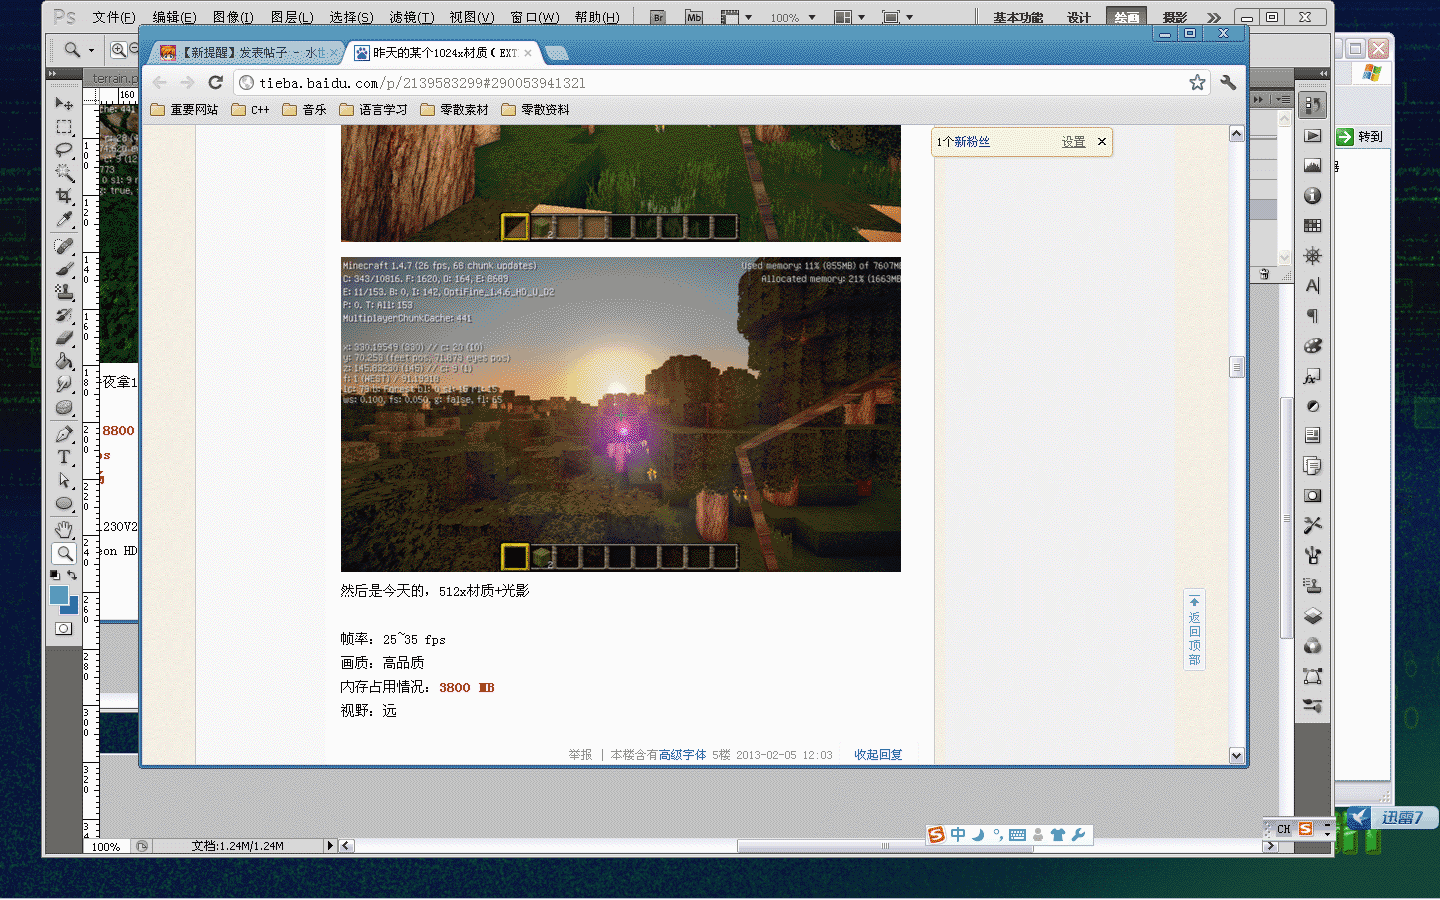Switch foreground and background colors
The height and width of the screenshot is (900, 1440).
(x=72, y=576)
